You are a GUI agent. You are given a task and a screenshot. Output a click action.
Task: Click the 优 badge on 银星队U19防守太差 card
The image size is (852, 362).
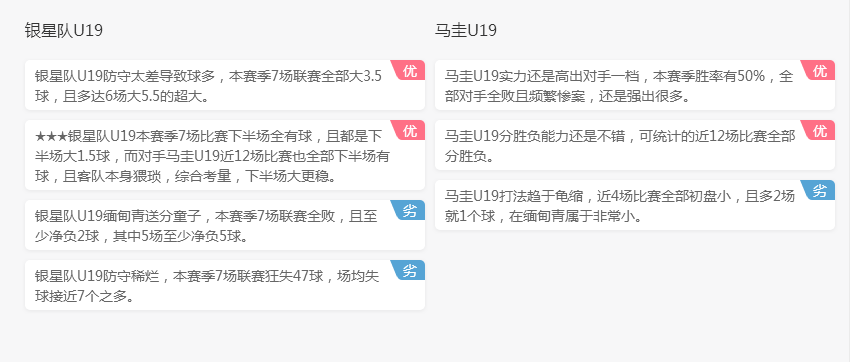(409, 70)
